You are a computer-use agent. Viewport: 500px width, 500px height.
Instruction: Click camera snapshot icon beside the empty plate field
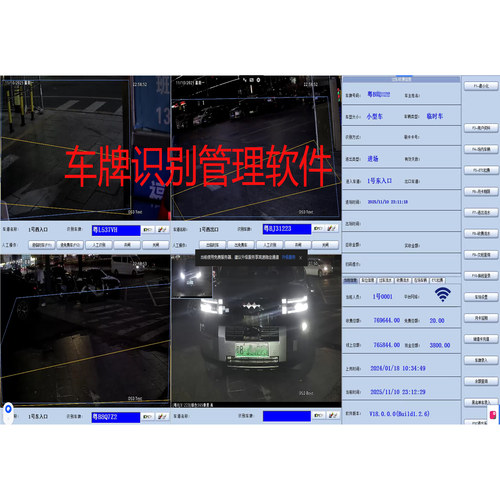(318, 415)
